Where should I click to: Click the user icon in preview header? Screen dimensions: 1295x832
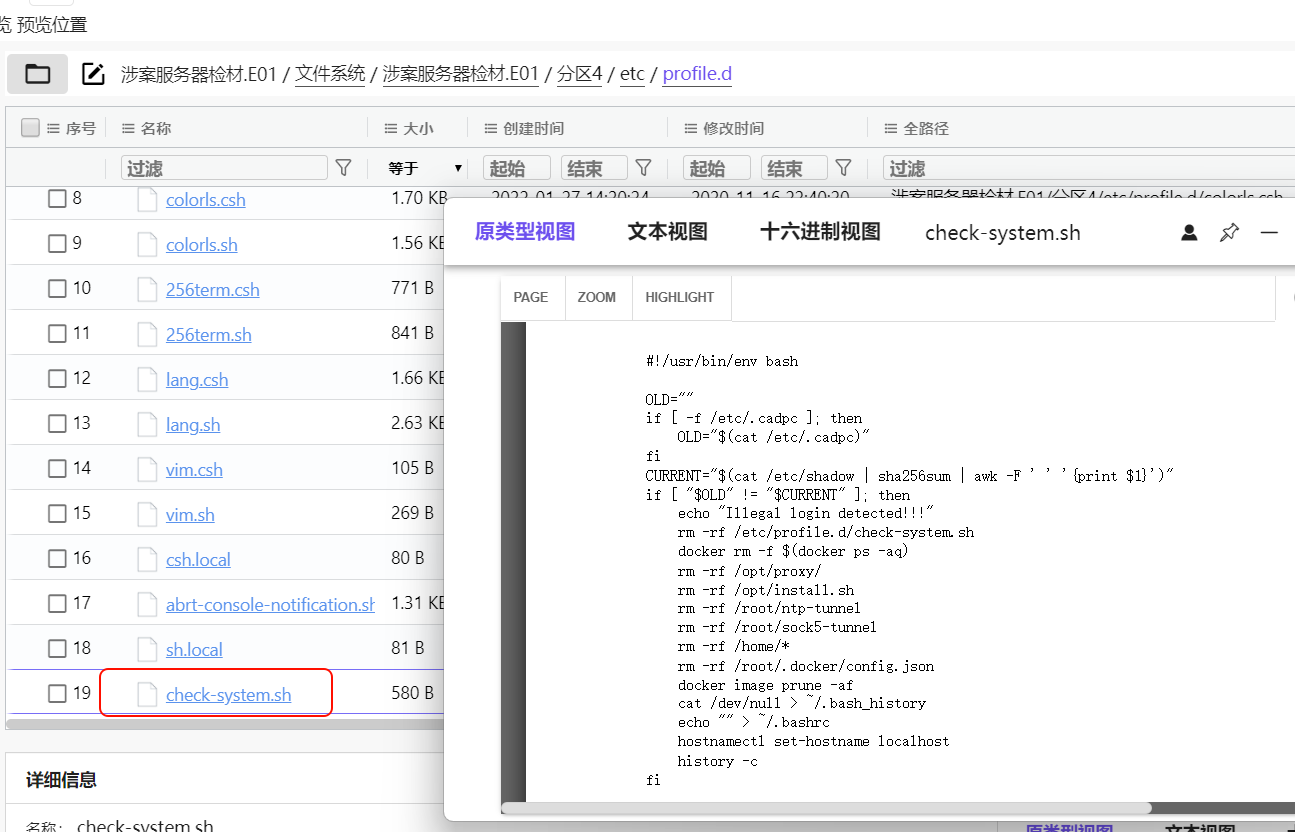coord(1189,233)
